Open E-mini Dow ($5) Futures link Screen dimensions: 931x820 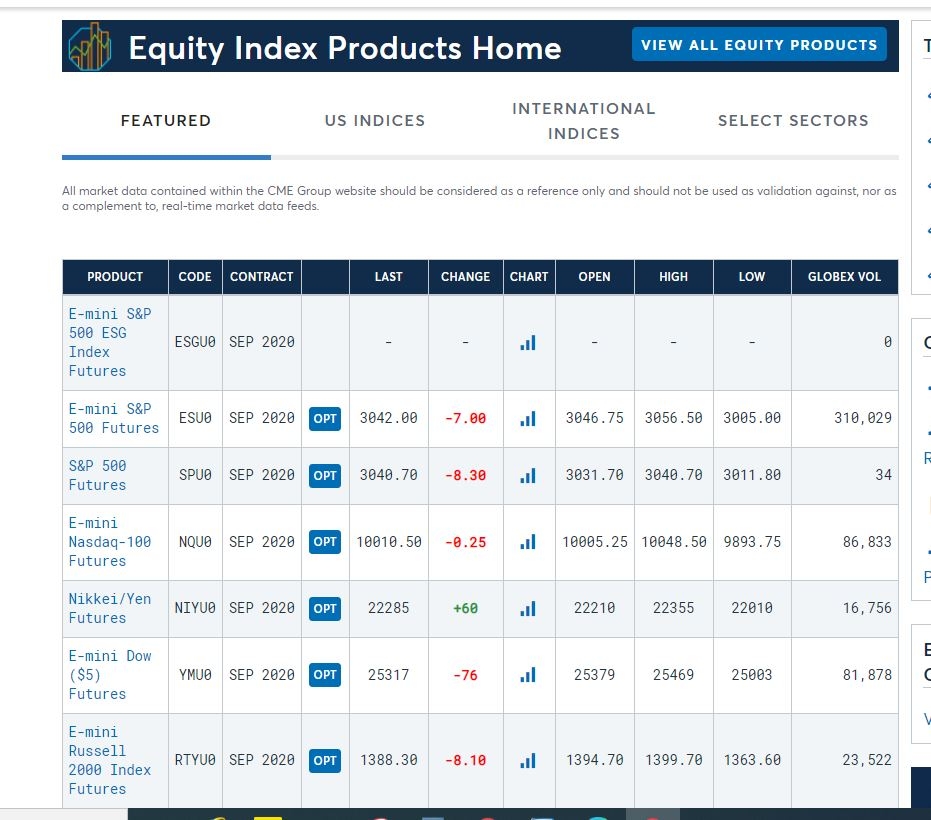[110, 675]
